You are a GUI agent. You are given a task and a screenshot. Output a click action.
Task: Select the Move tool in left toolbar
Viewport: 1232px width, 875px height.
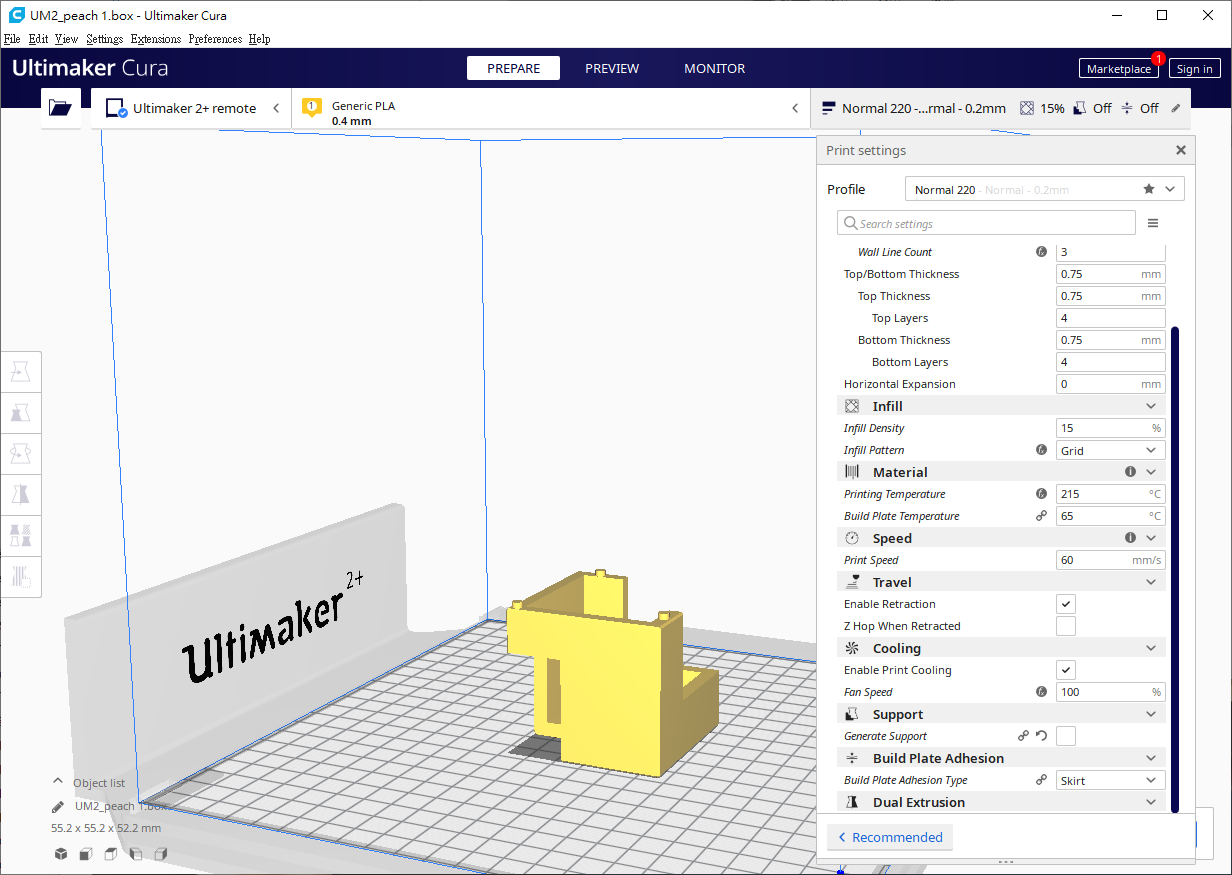point(21,372)
